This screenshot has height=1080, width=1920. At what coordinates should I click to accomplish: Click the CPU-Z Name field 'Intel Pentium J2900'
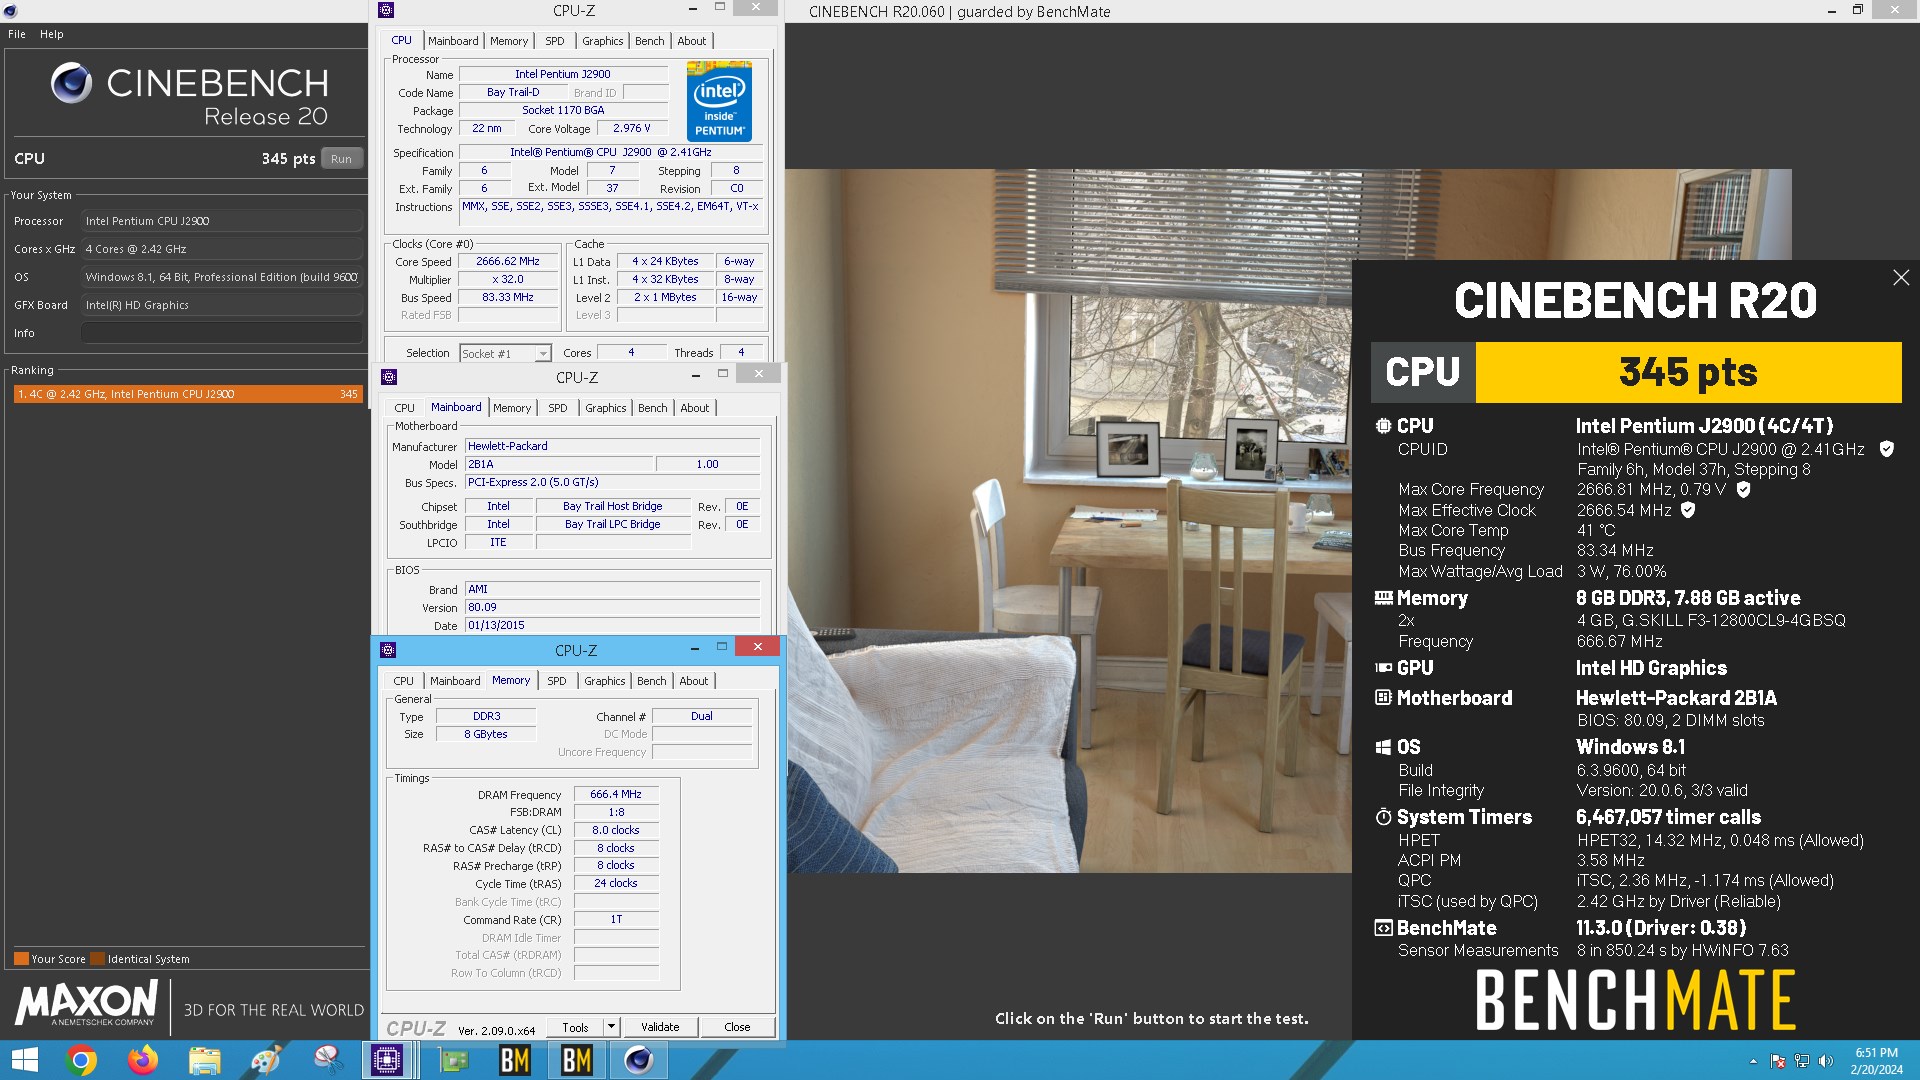(x=563, y=74)
